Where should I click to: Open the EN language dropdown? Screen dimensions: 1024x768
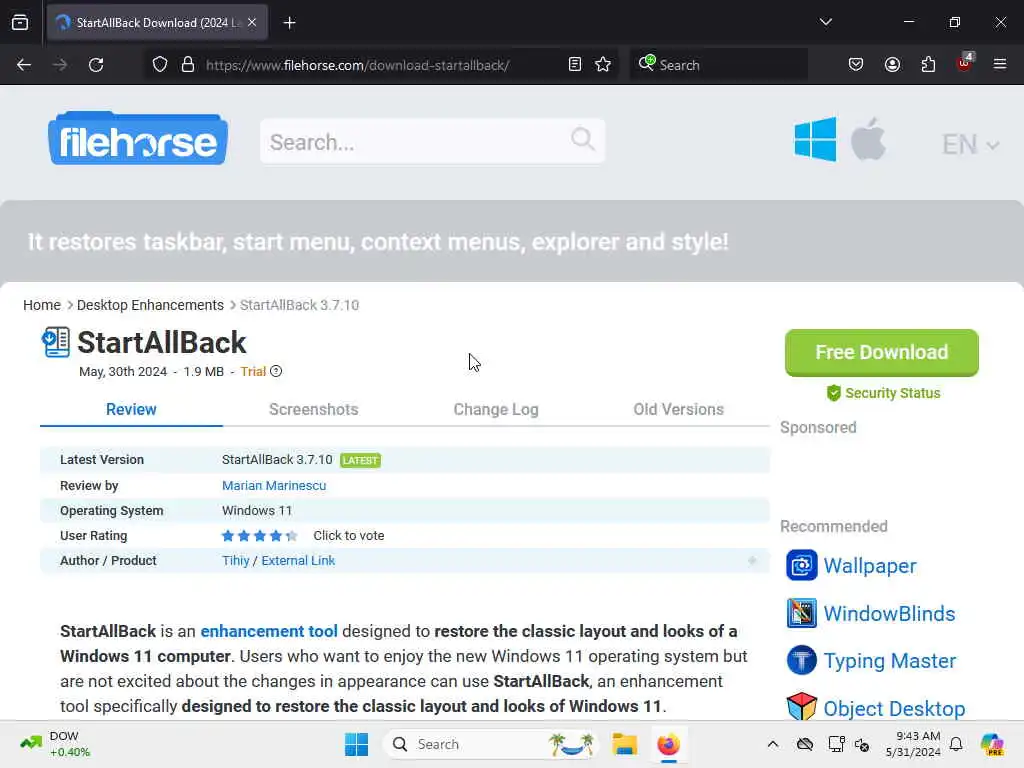point(970,144)
